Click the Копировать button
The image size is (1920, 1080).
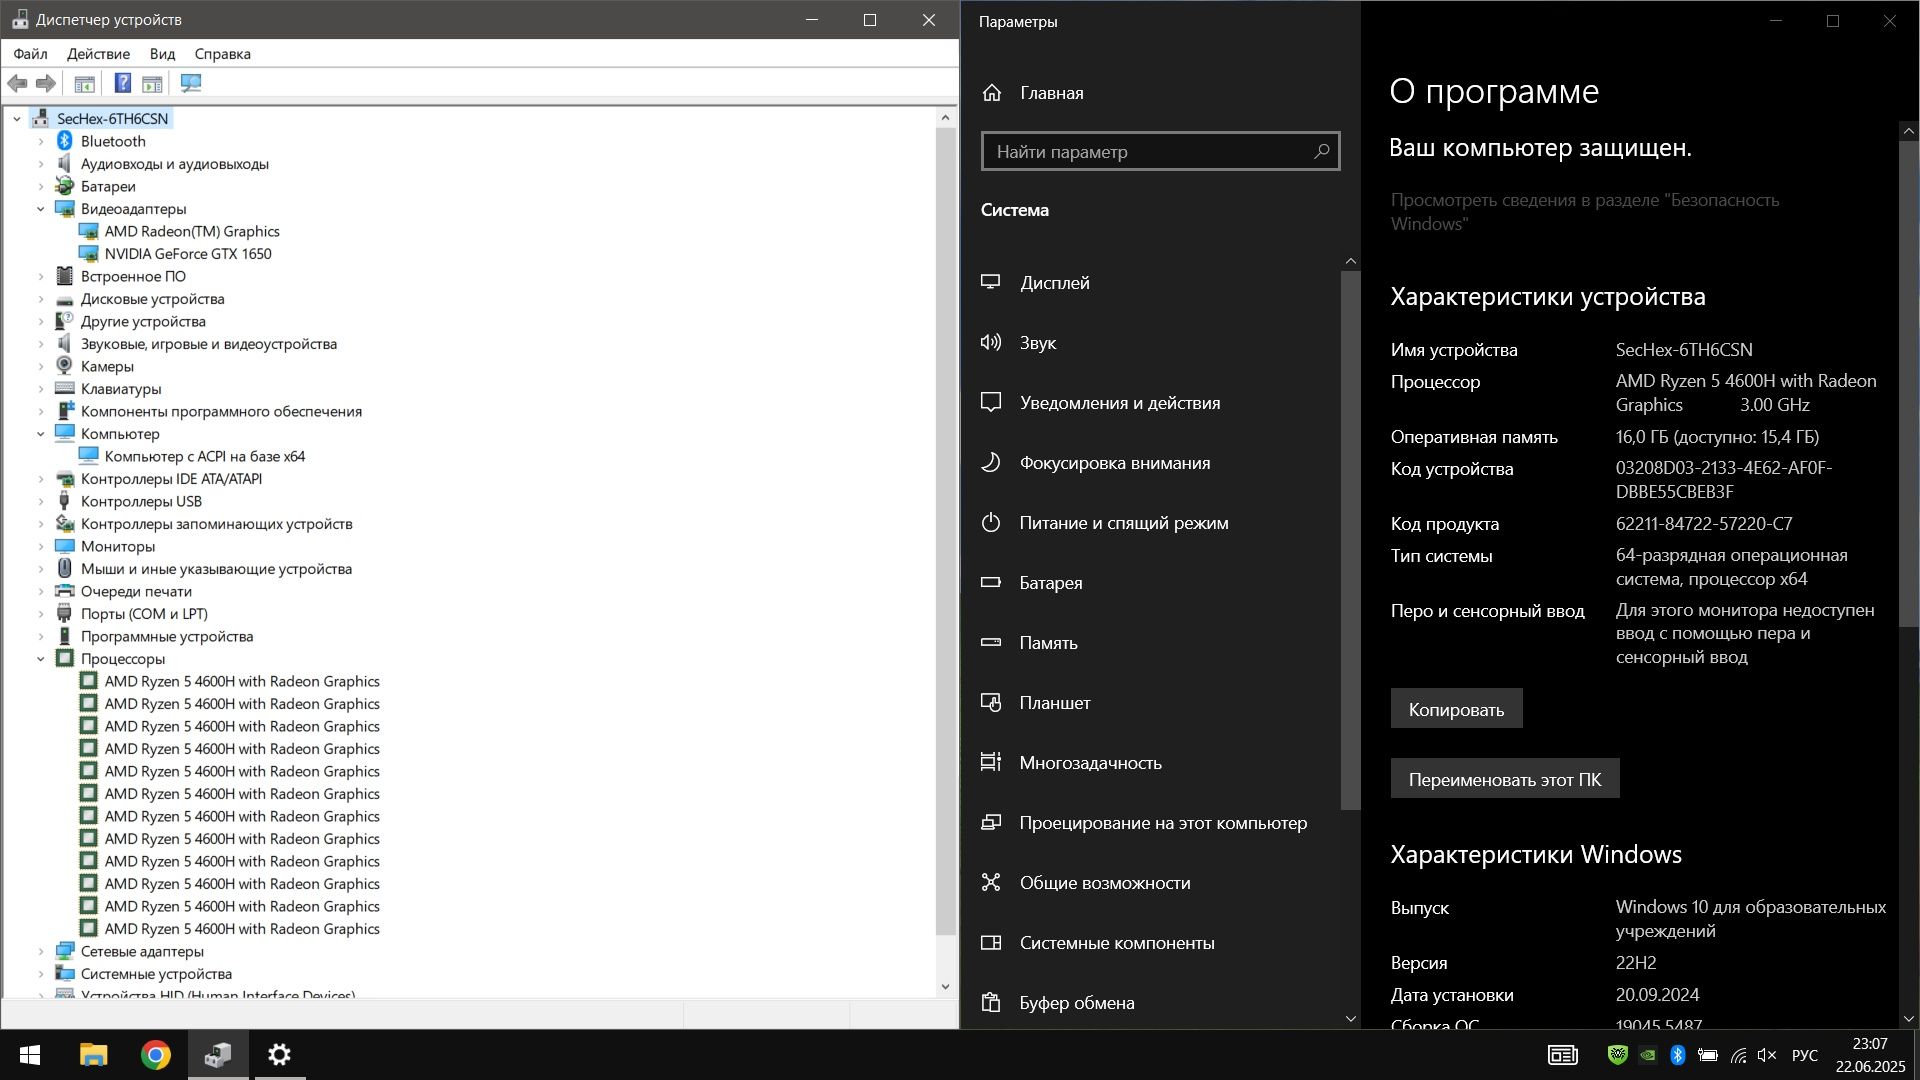click(1456, 709)
